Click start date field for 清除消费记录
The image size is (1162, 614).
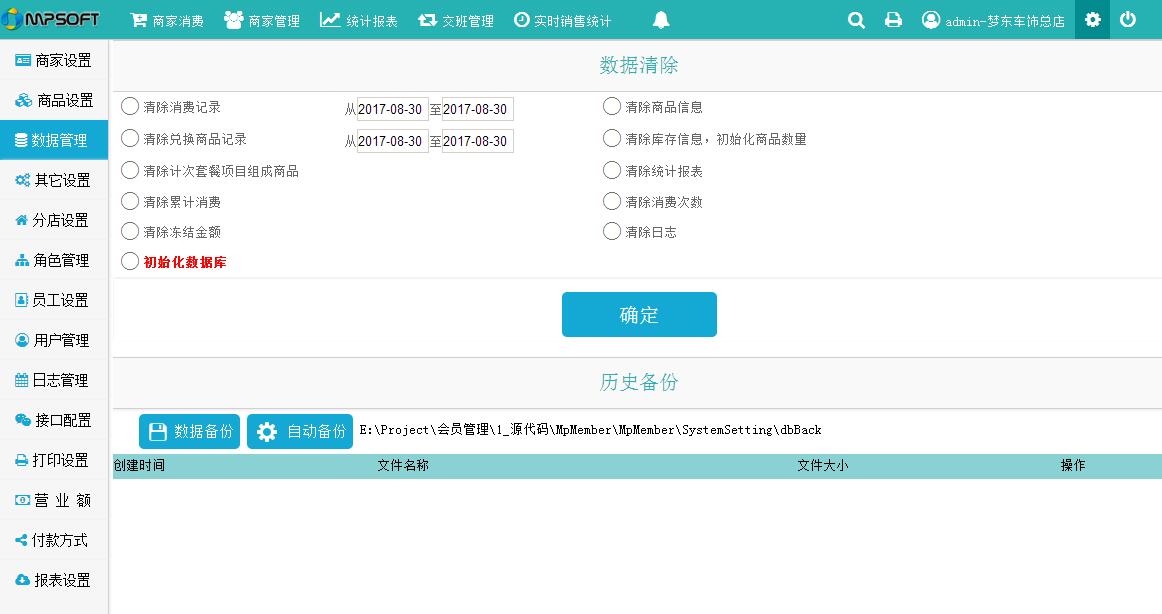pyautogui.click(x=392, y=110)
